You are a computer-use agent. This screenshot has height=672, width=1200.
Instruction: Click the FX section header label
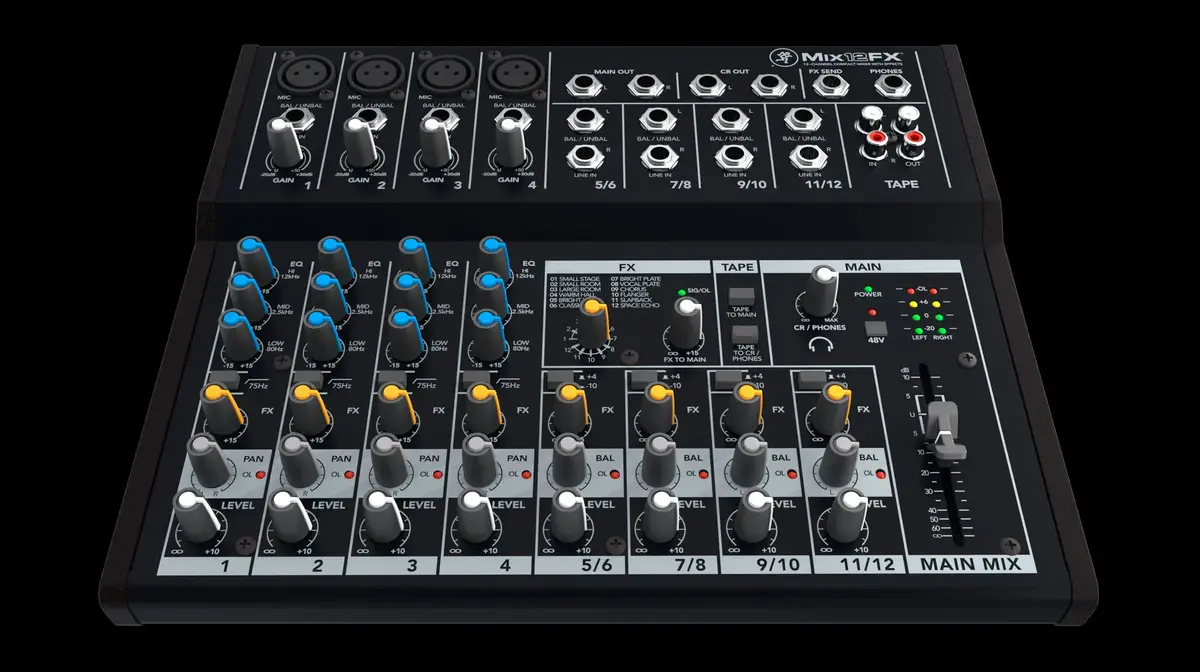627,267
